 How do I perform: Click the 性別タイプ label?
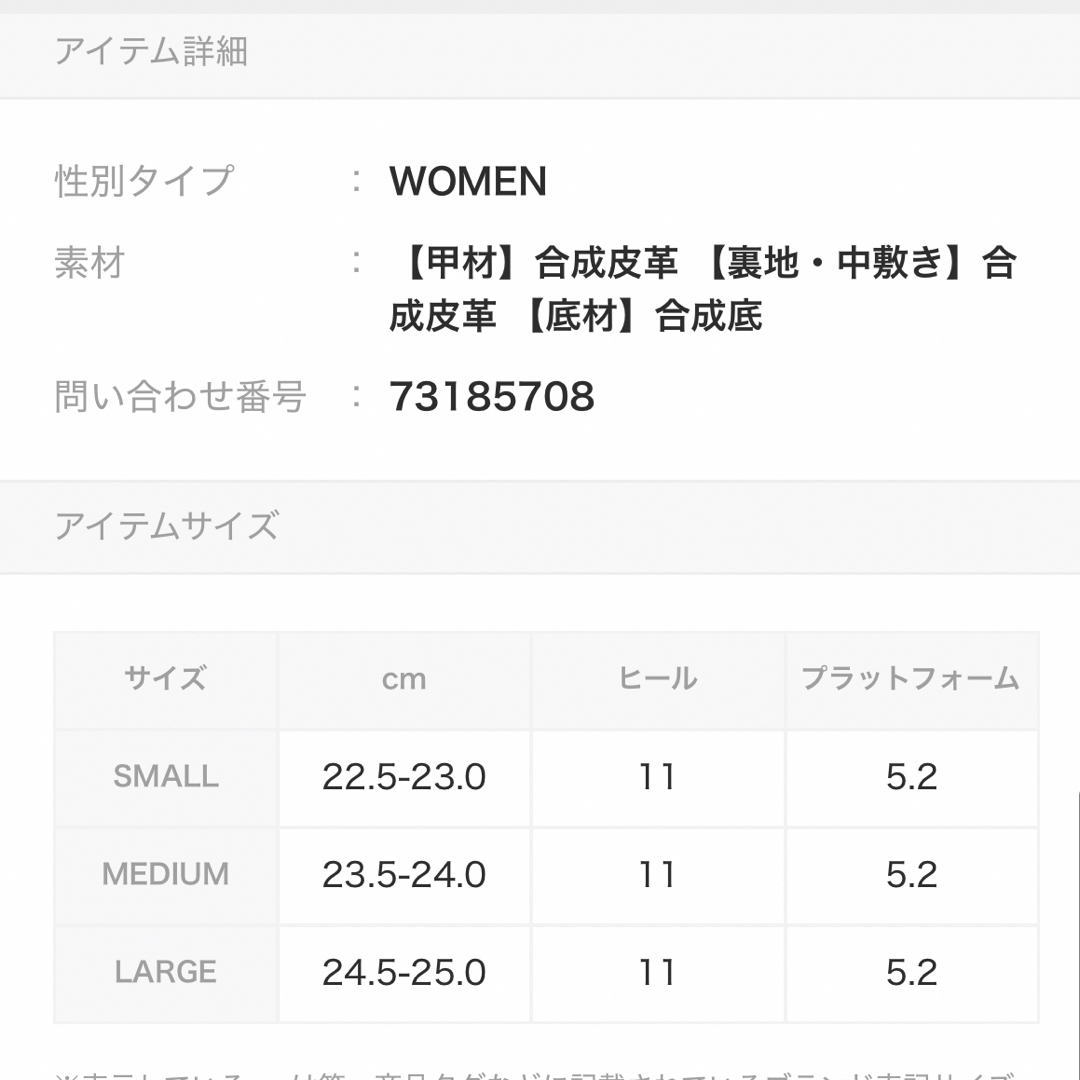click(145, 181)
